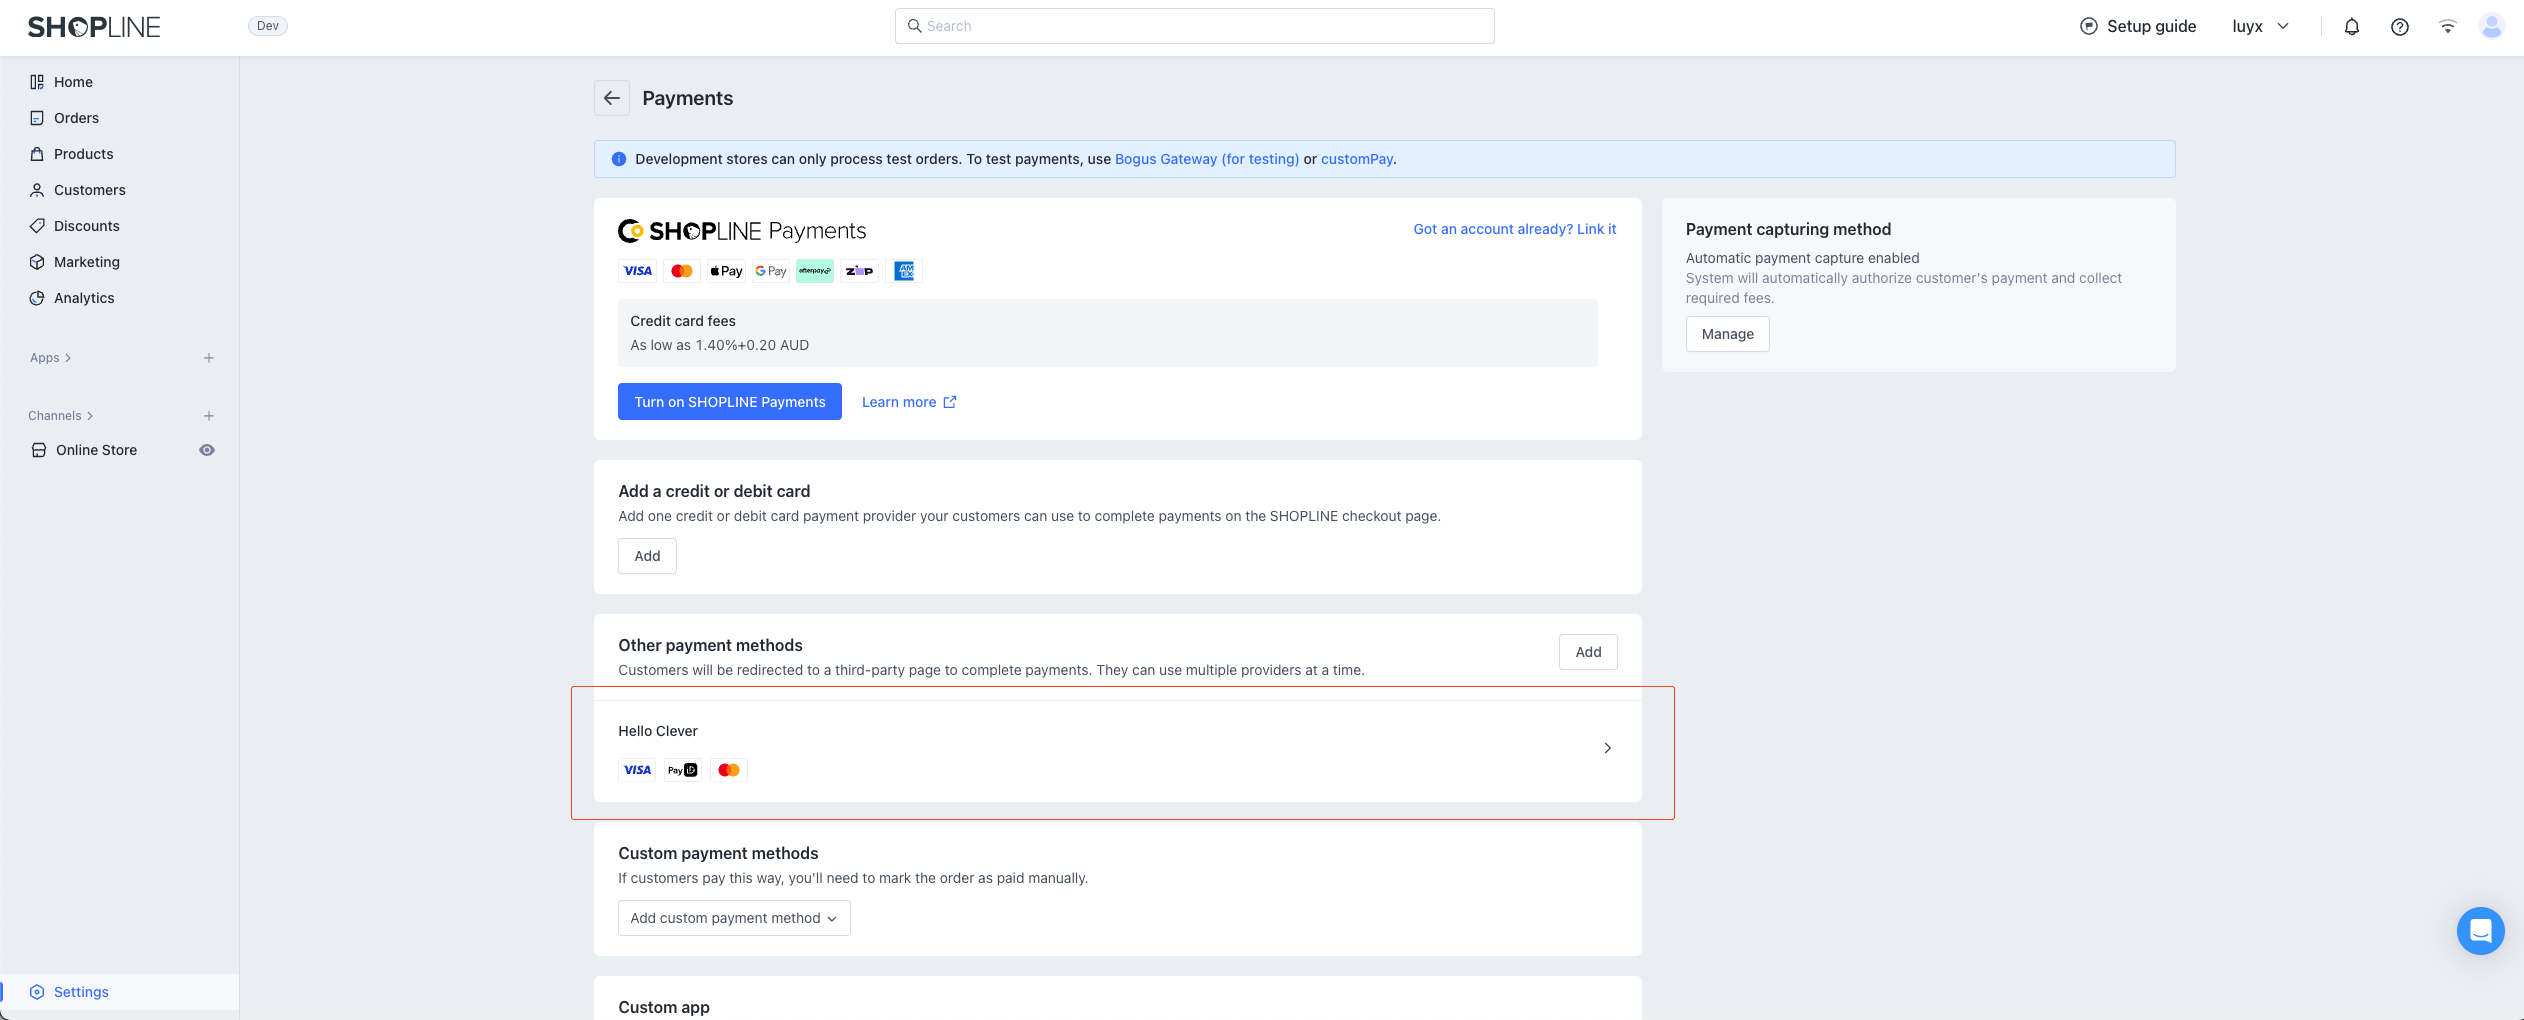Expand the Apps section

click(x=50, y=358)
